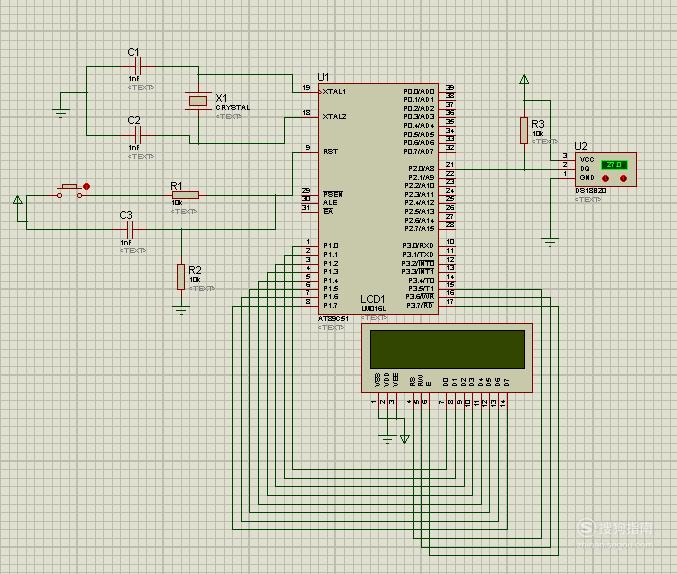Select the power terminal above R3
The height and width of the screenshot is (574, 677).
click(x=524, y=79)
